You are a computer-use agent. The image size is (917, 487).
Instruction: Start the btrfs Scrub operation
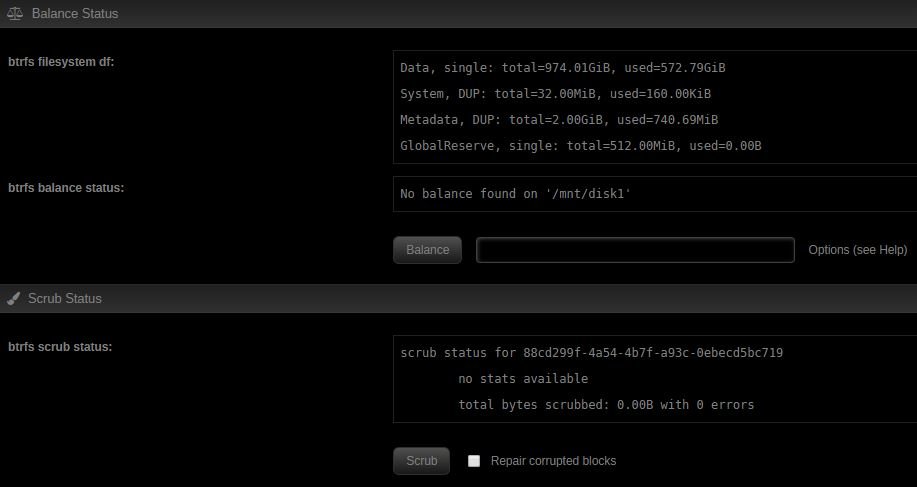(x=422, y=461)
